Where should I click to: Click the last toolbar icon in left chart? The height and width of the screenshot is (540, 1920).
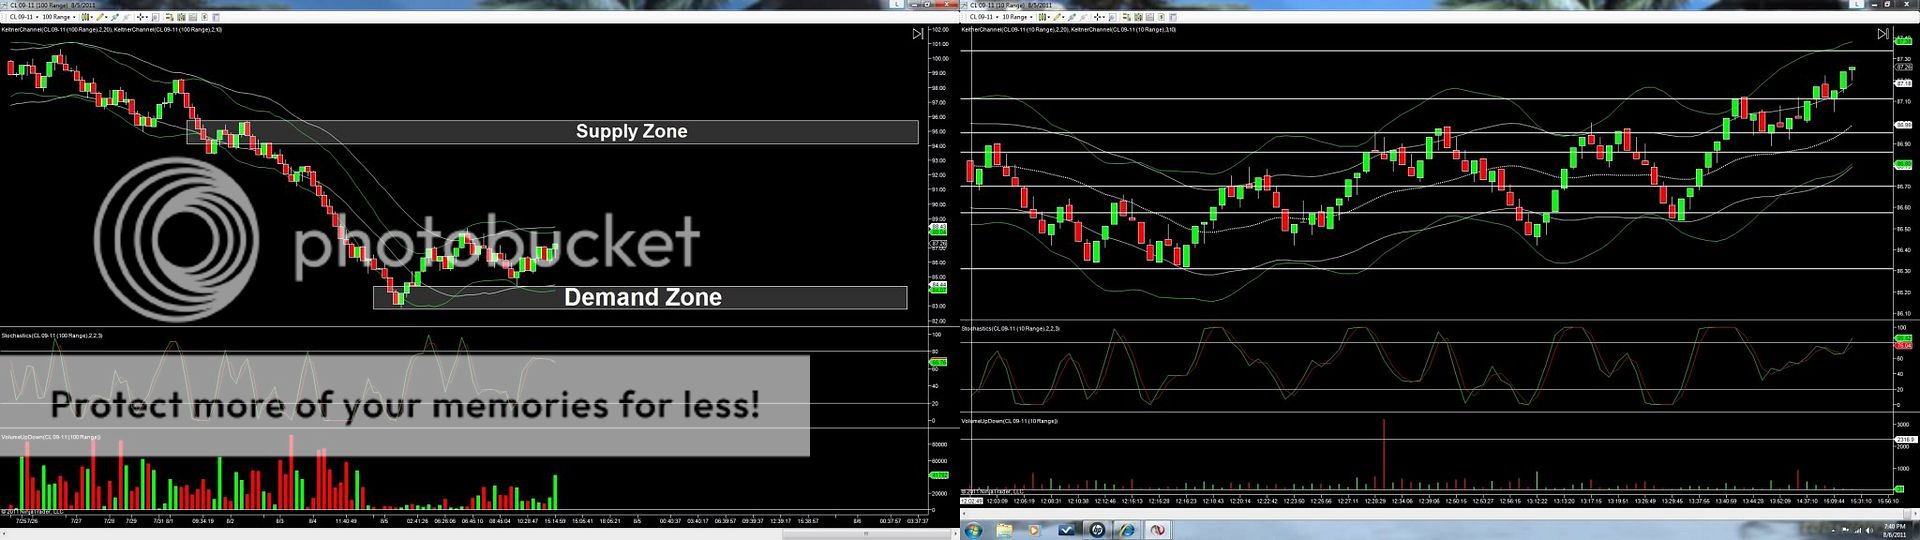(216, 17)
